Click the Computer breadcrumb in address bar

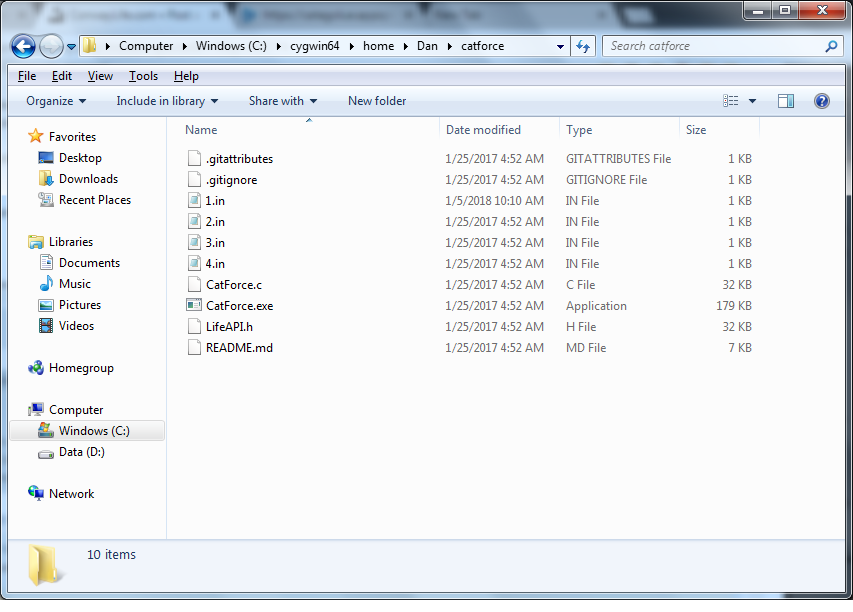146,46
